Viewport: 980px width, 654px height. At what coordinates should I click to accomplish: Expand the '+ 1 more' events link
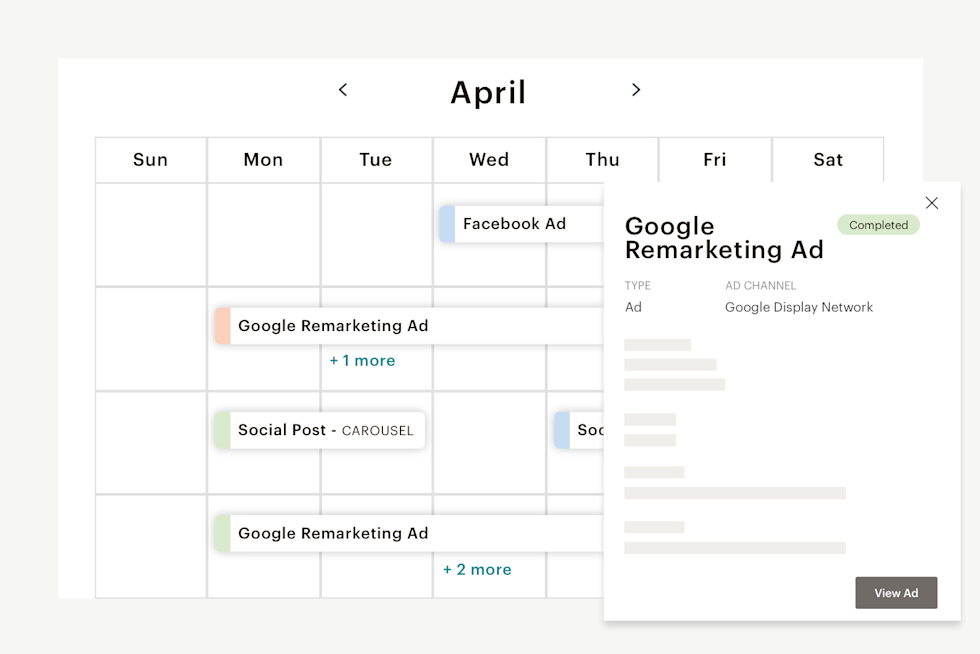point(362,361)
